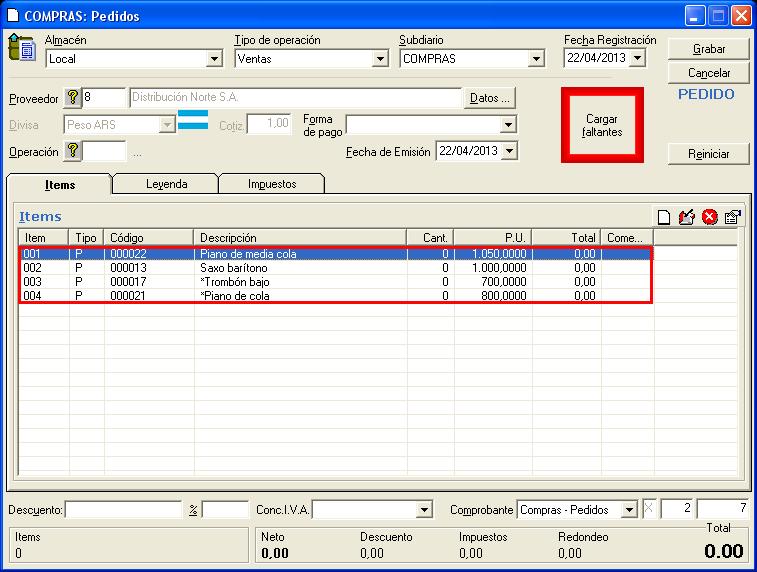The height and width of the screenshot is (572, 757).
Task: Switch to the Leyenda tab
Action: coord(166,184)
